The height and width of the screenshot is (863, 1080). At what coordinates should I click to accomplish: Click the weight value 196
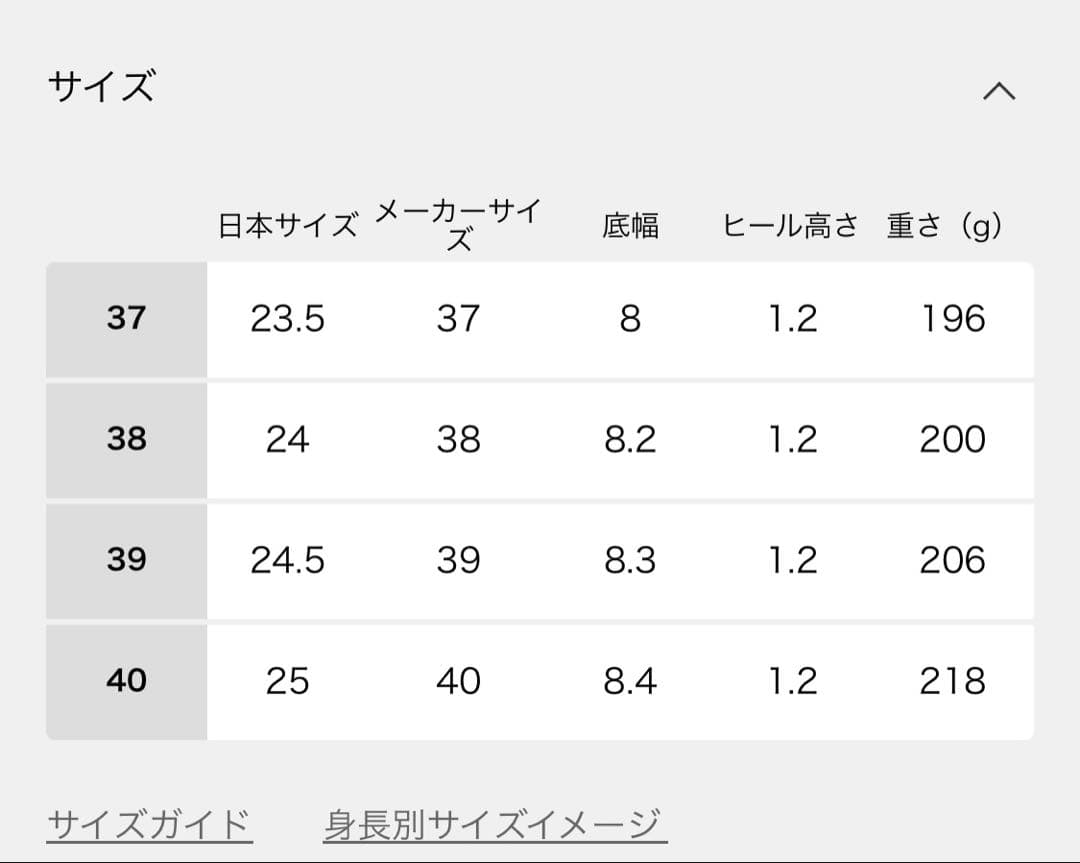pos(952,318)
